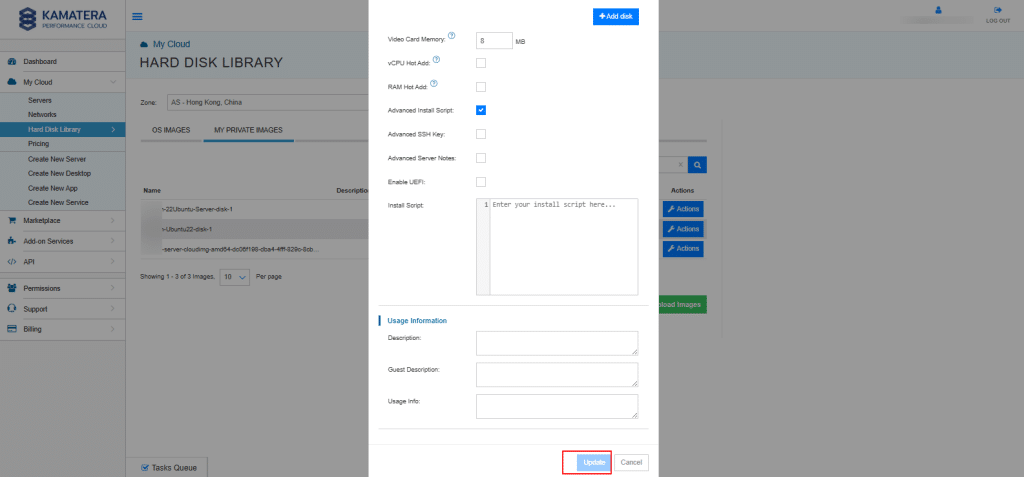Click the hamburger menu icon

(137, 16)
